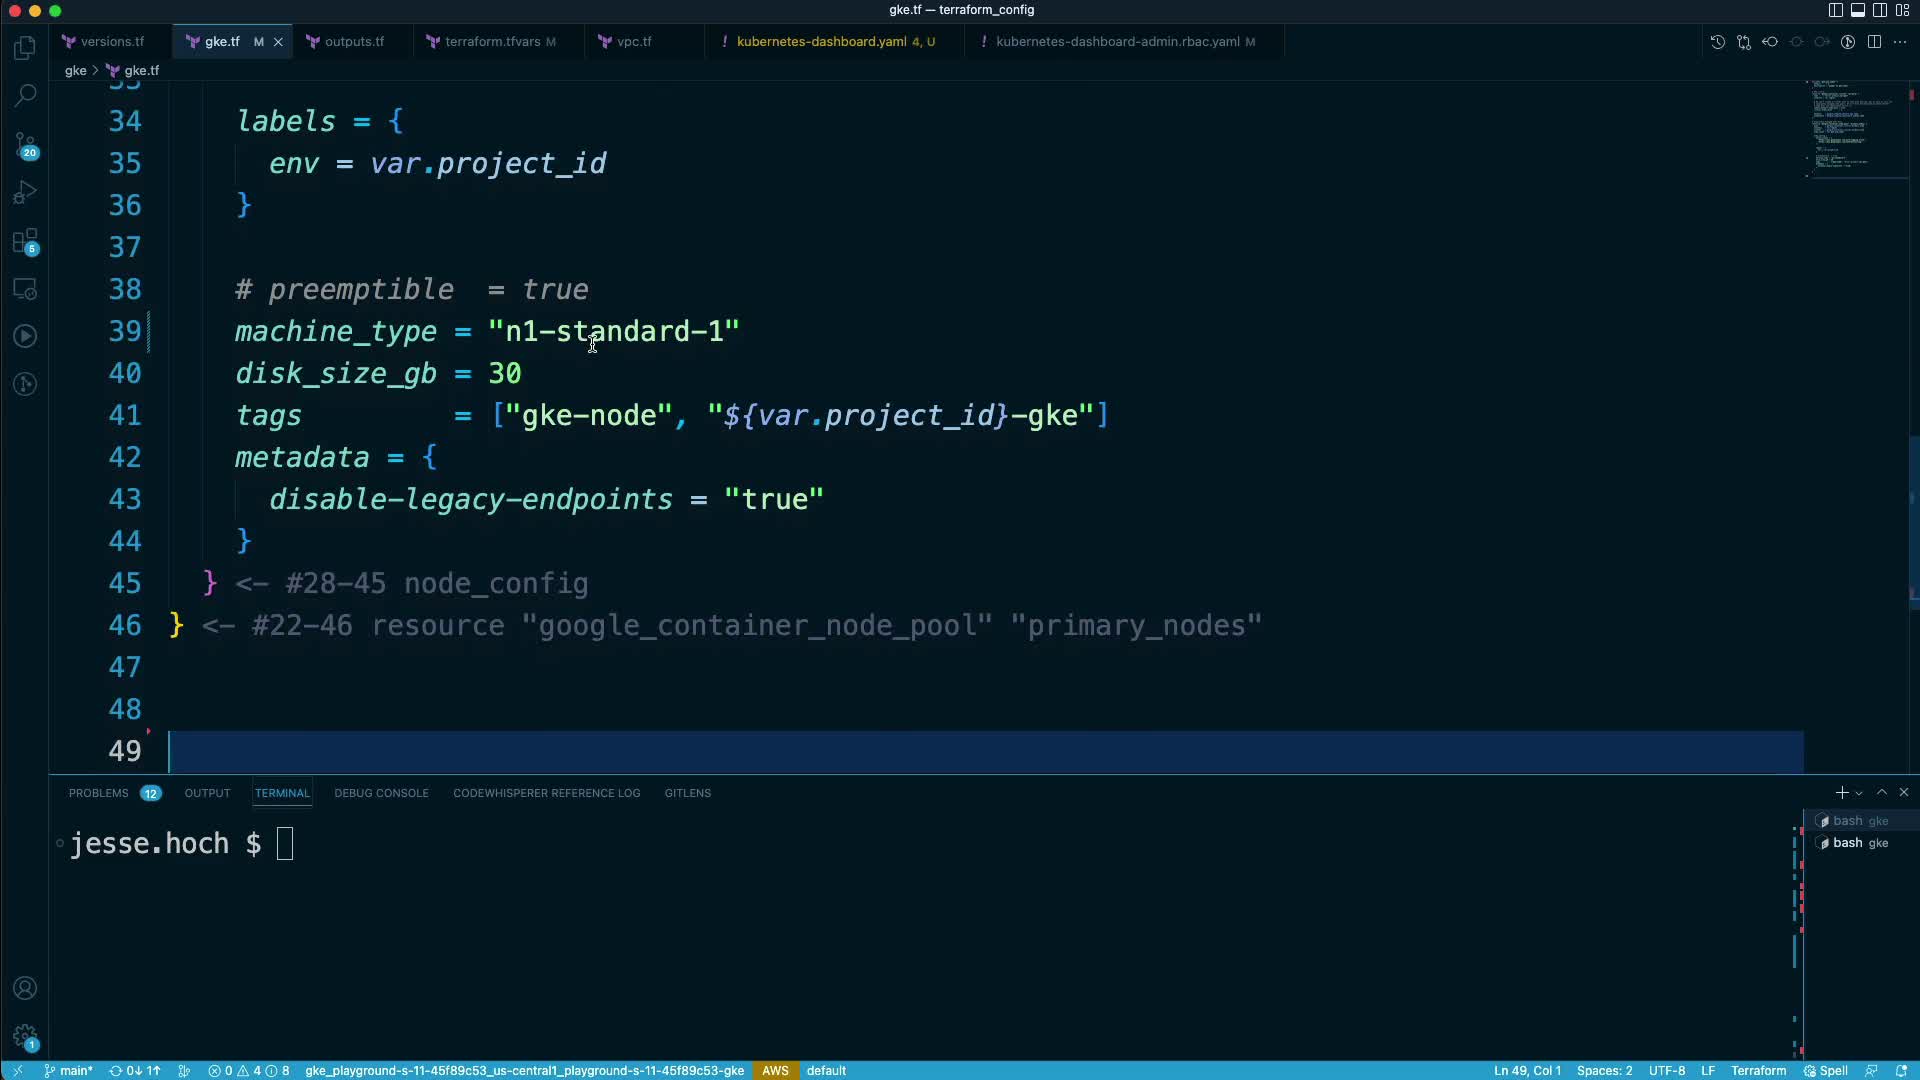1920x1080 pixels.
Task: Split the editor right
Action: coord(1874,42)
